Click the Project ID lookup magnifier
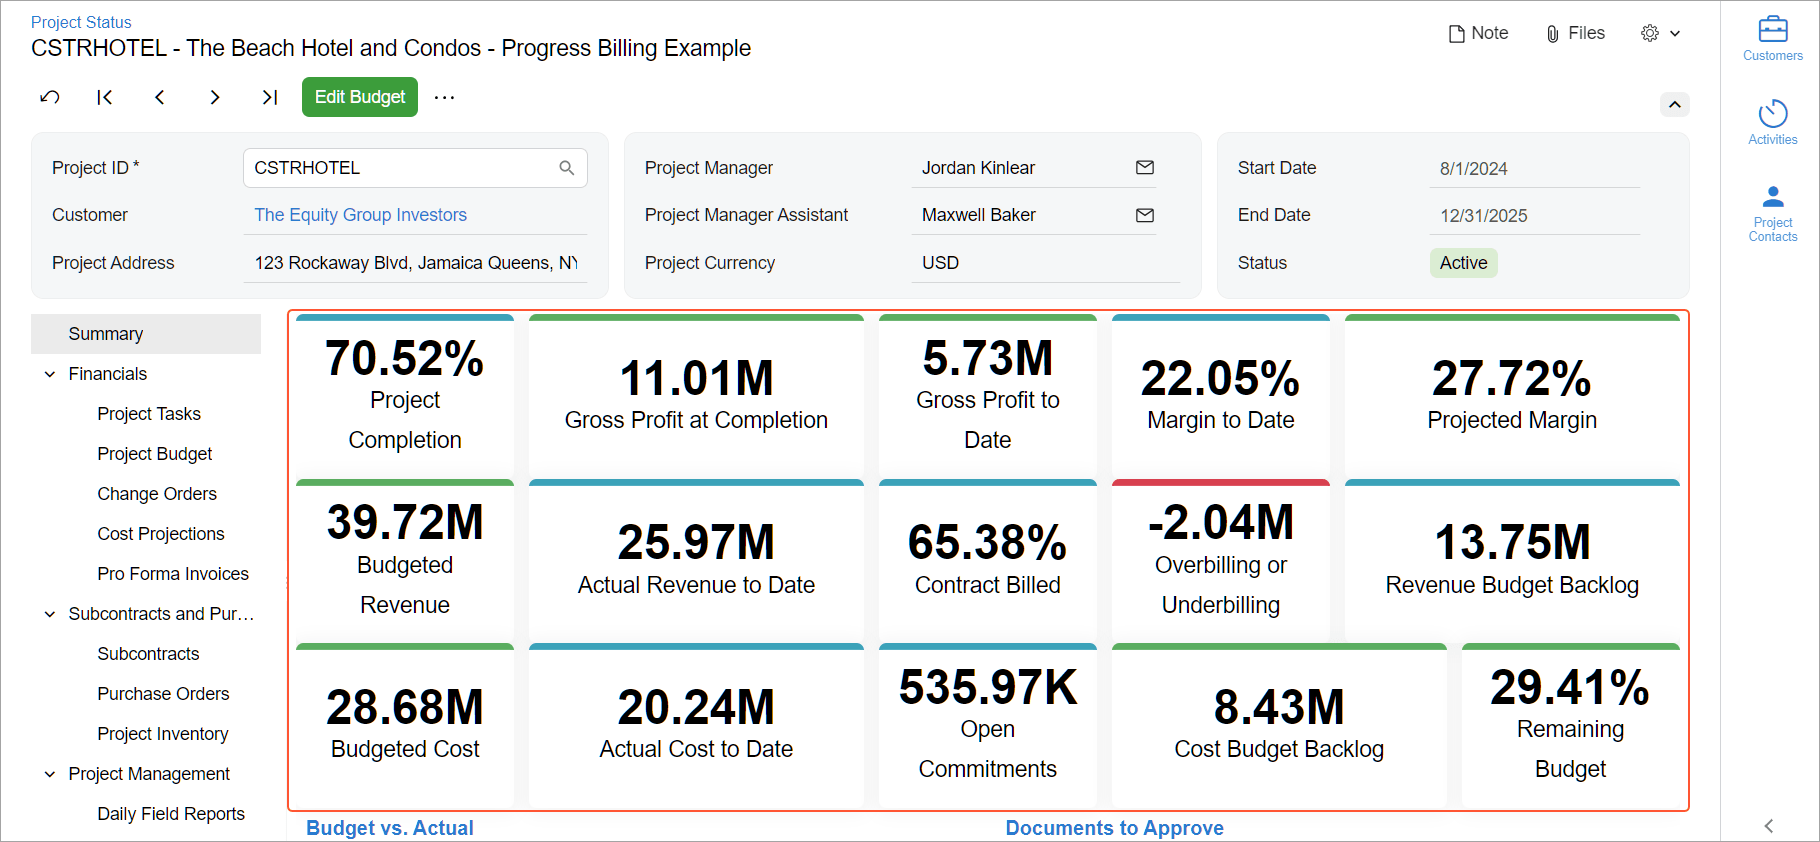This screenshot has height=842, width=1820. pyautogui.click(x=567, y=168)
